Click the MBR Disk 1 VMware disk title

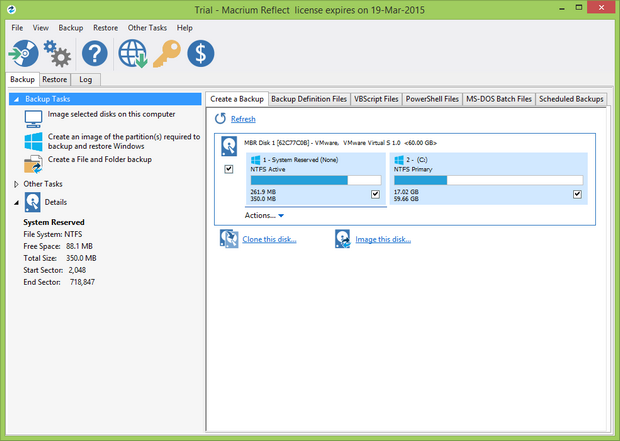340,143
